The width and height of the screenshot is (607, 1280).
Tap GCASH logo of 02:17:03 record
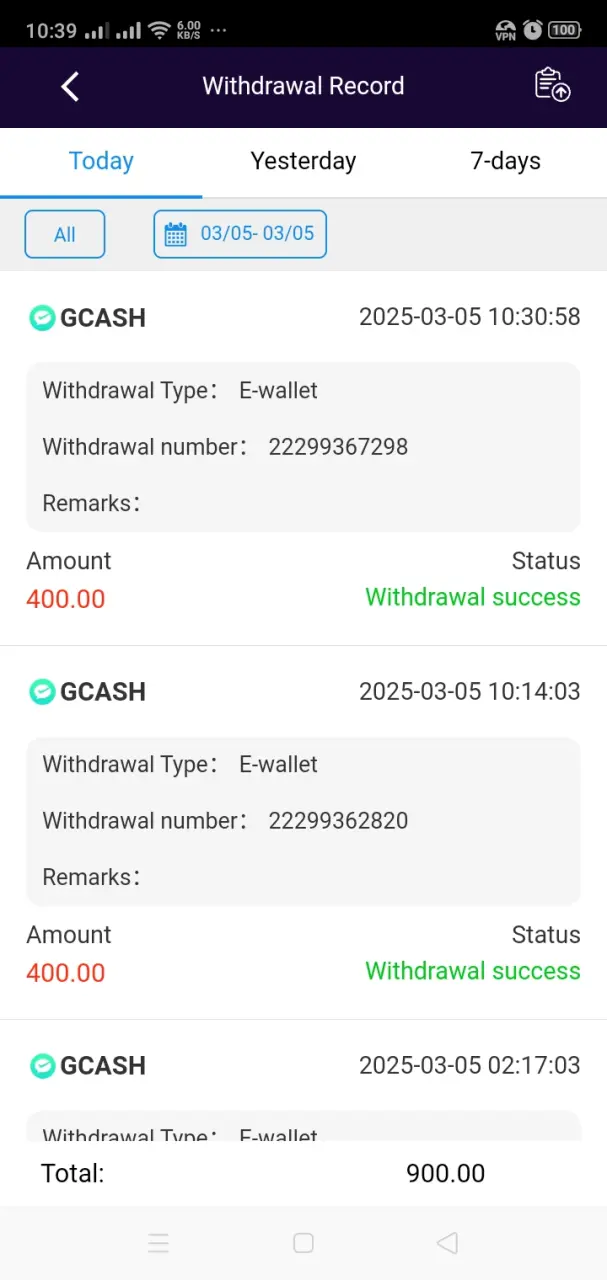coord(42,1066)
